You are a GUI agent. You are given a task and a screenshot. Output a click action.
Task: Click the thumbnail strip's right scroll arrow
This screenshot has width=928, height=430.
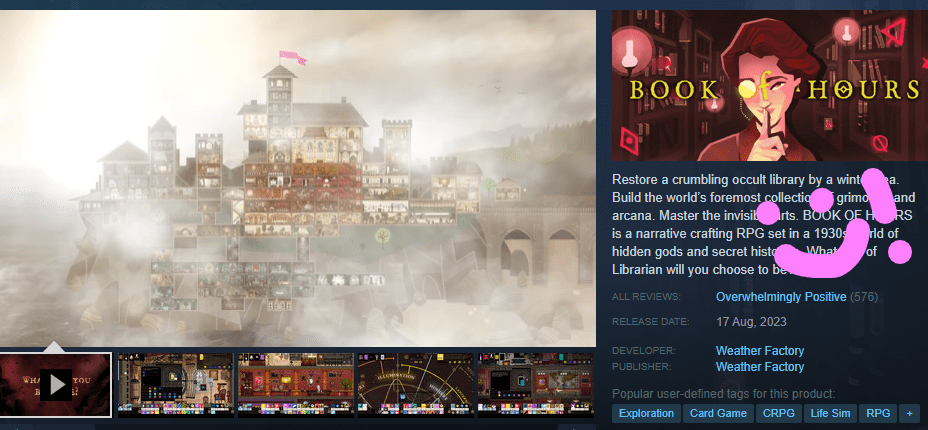pos(577,427)
